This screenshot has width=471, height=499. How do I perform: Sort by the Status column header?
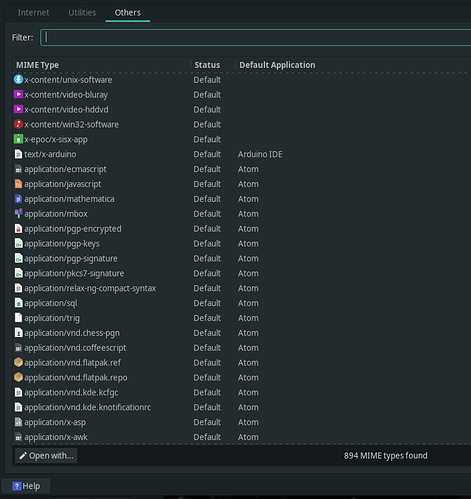(213, 65)
